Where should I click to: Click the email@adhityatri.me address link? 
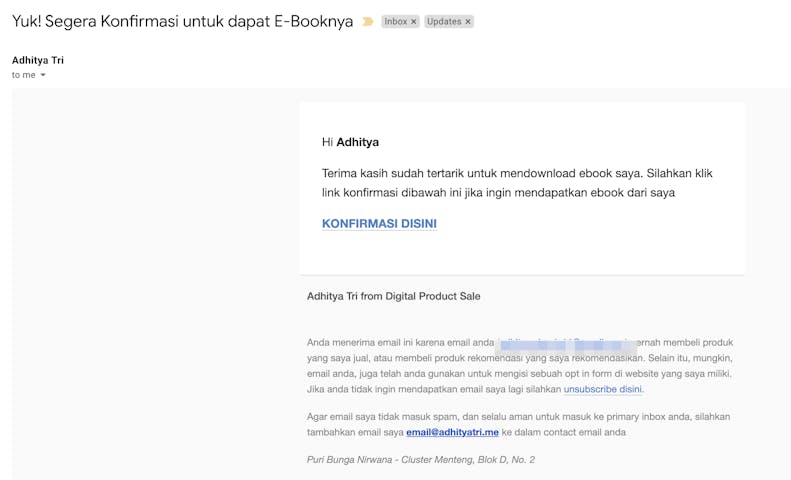(x=452, y=432)
